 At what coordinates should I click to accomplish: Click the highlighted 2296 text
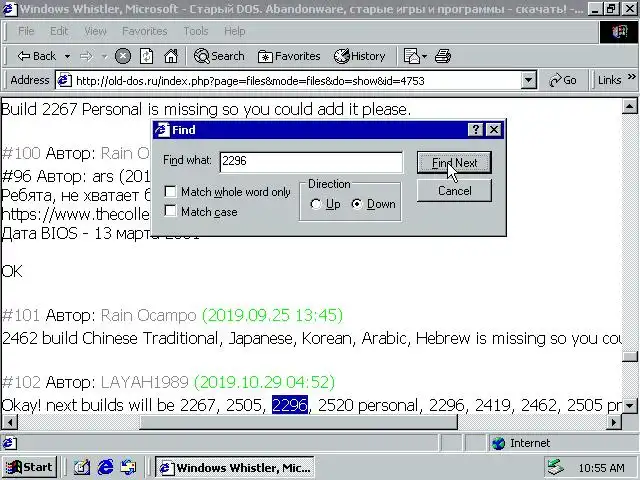tap(290, 405)
